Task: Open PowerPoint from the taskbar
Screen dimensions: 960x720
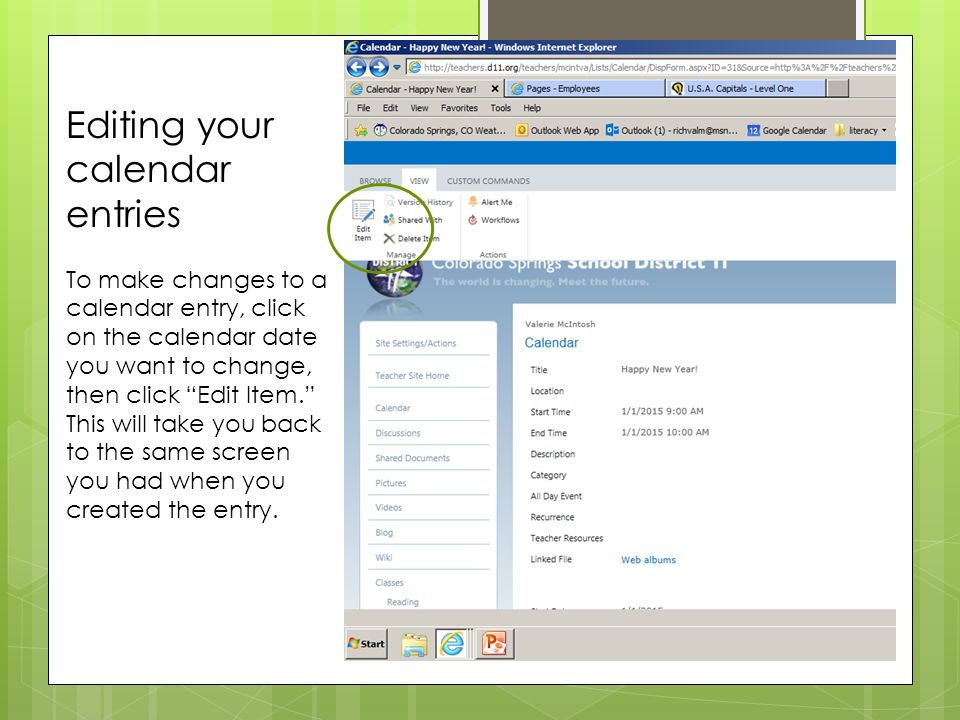Action: pyautogui.click(x=494, y=644)
